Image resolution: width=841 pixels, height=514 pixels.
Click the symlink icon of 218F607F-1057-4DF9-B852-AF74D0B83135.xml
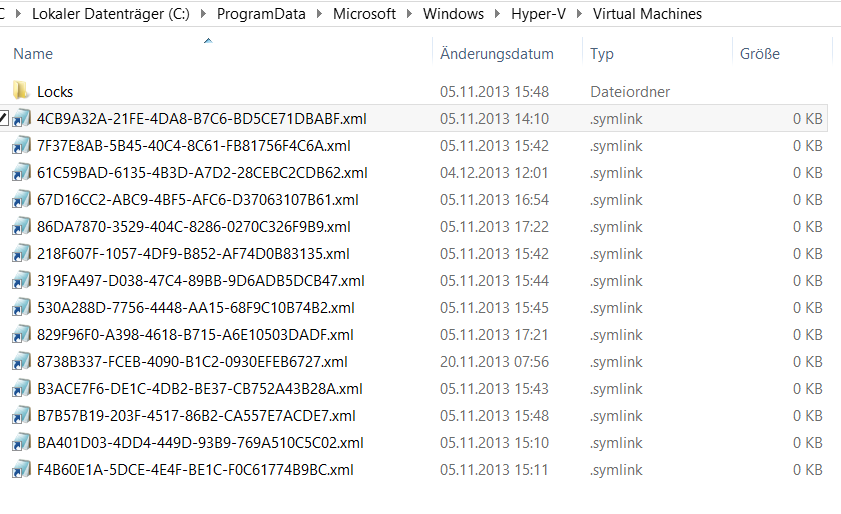pos(21,253)
